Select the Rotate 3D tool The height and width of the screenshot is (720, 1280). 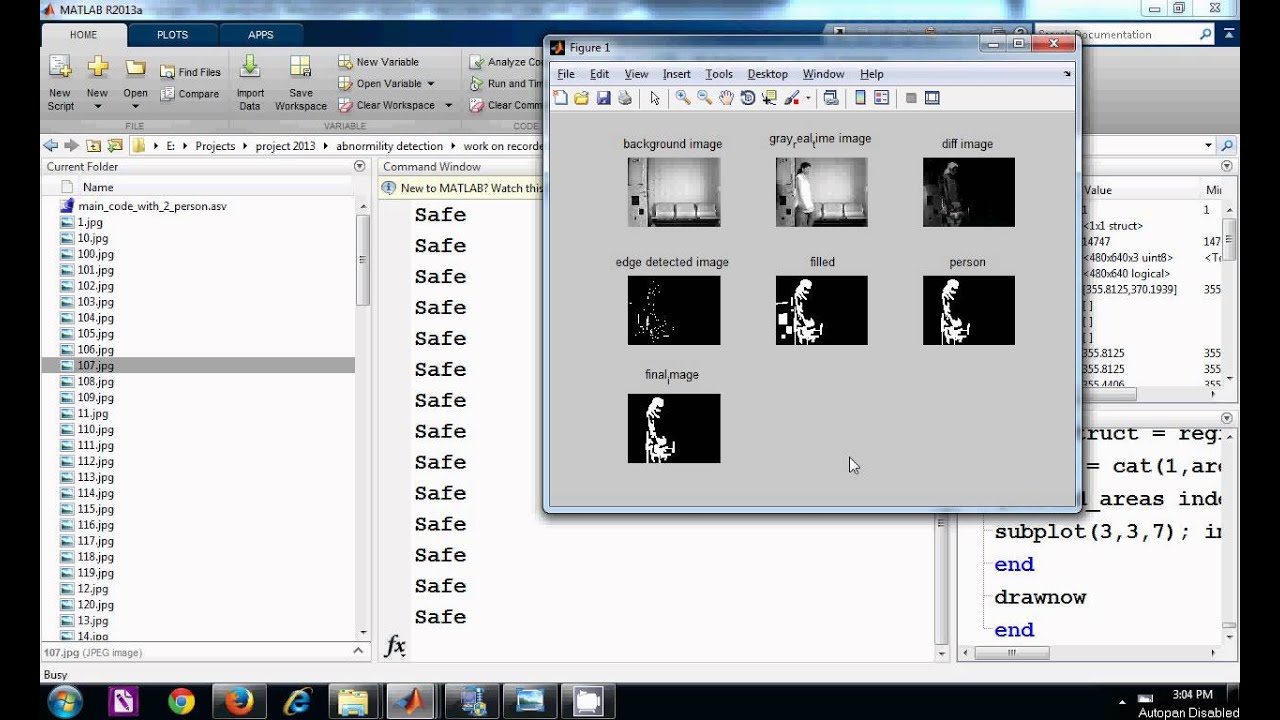[x=747, y=98]
